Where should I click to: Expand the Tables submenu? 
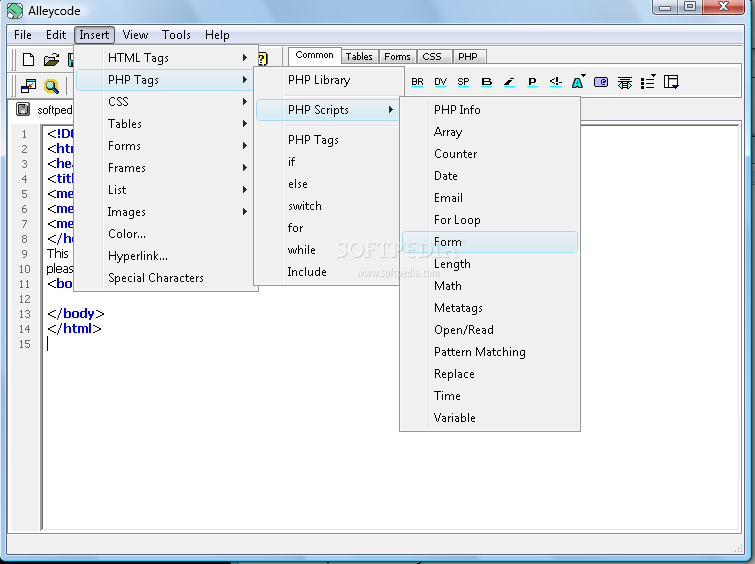[164, 124]
